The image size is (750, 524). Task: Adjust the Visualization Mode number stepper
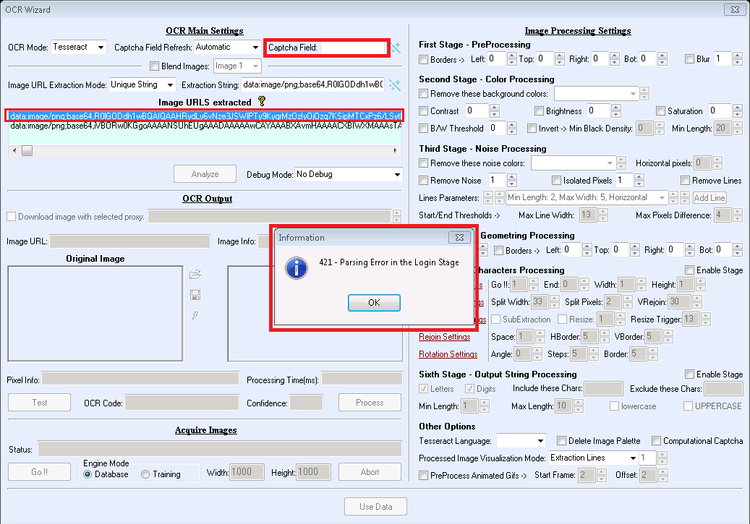click(x=662, y=458)
